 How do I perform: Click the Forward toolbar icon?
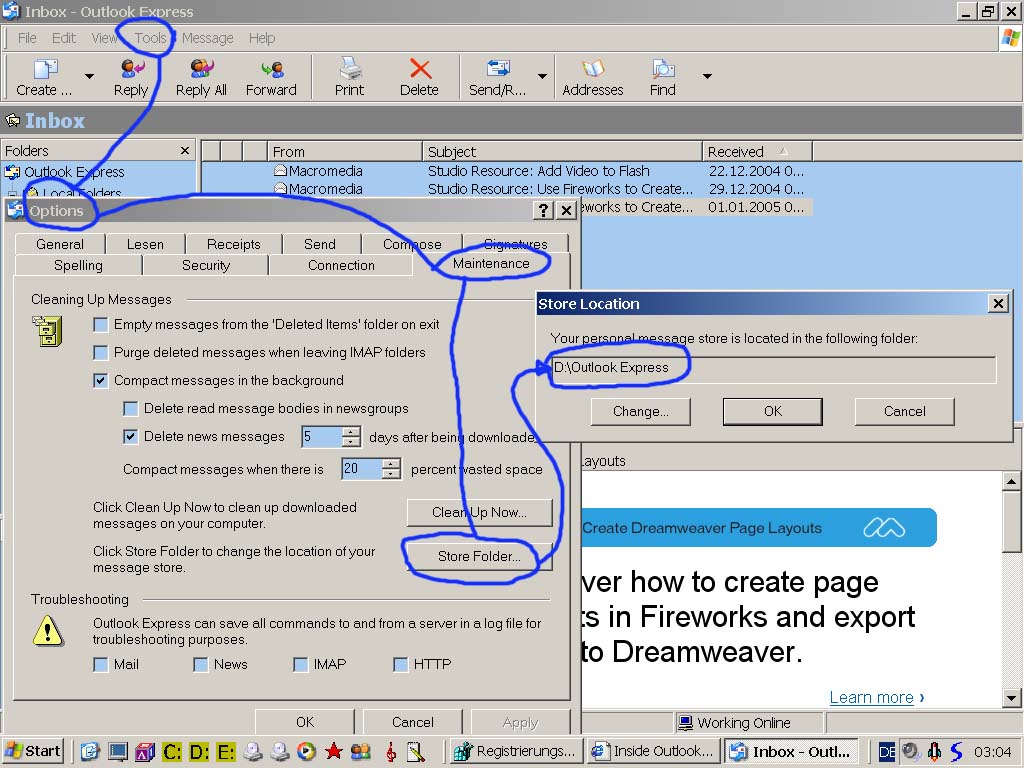pos(272,69)
